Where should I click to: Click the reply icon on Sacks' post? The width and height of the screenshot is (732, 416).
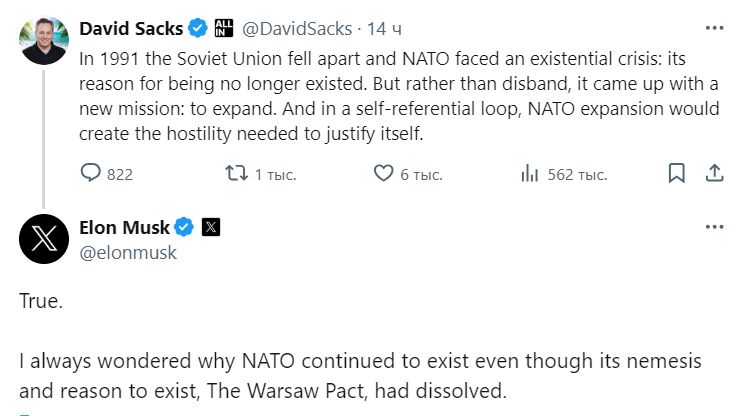(91, 174)
